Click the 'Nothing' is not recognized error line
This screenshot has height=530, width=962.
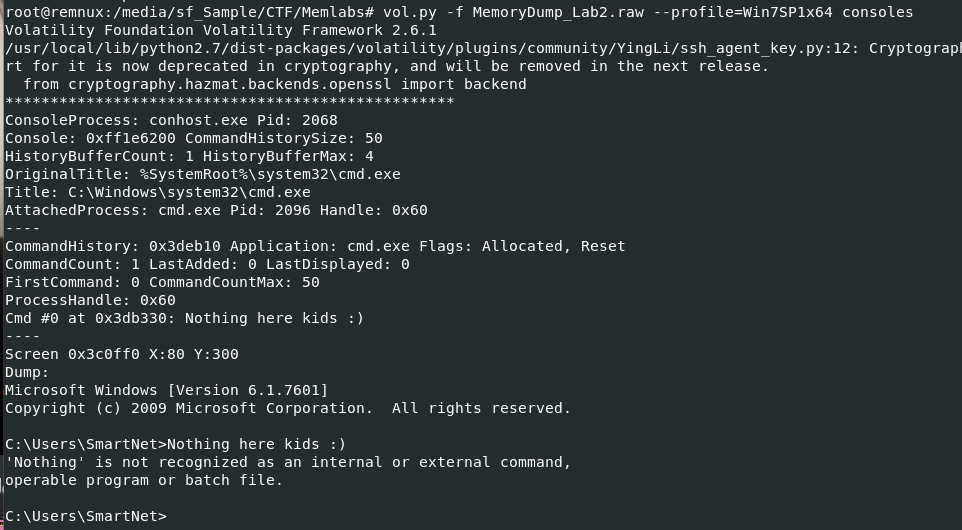[287, 462]
